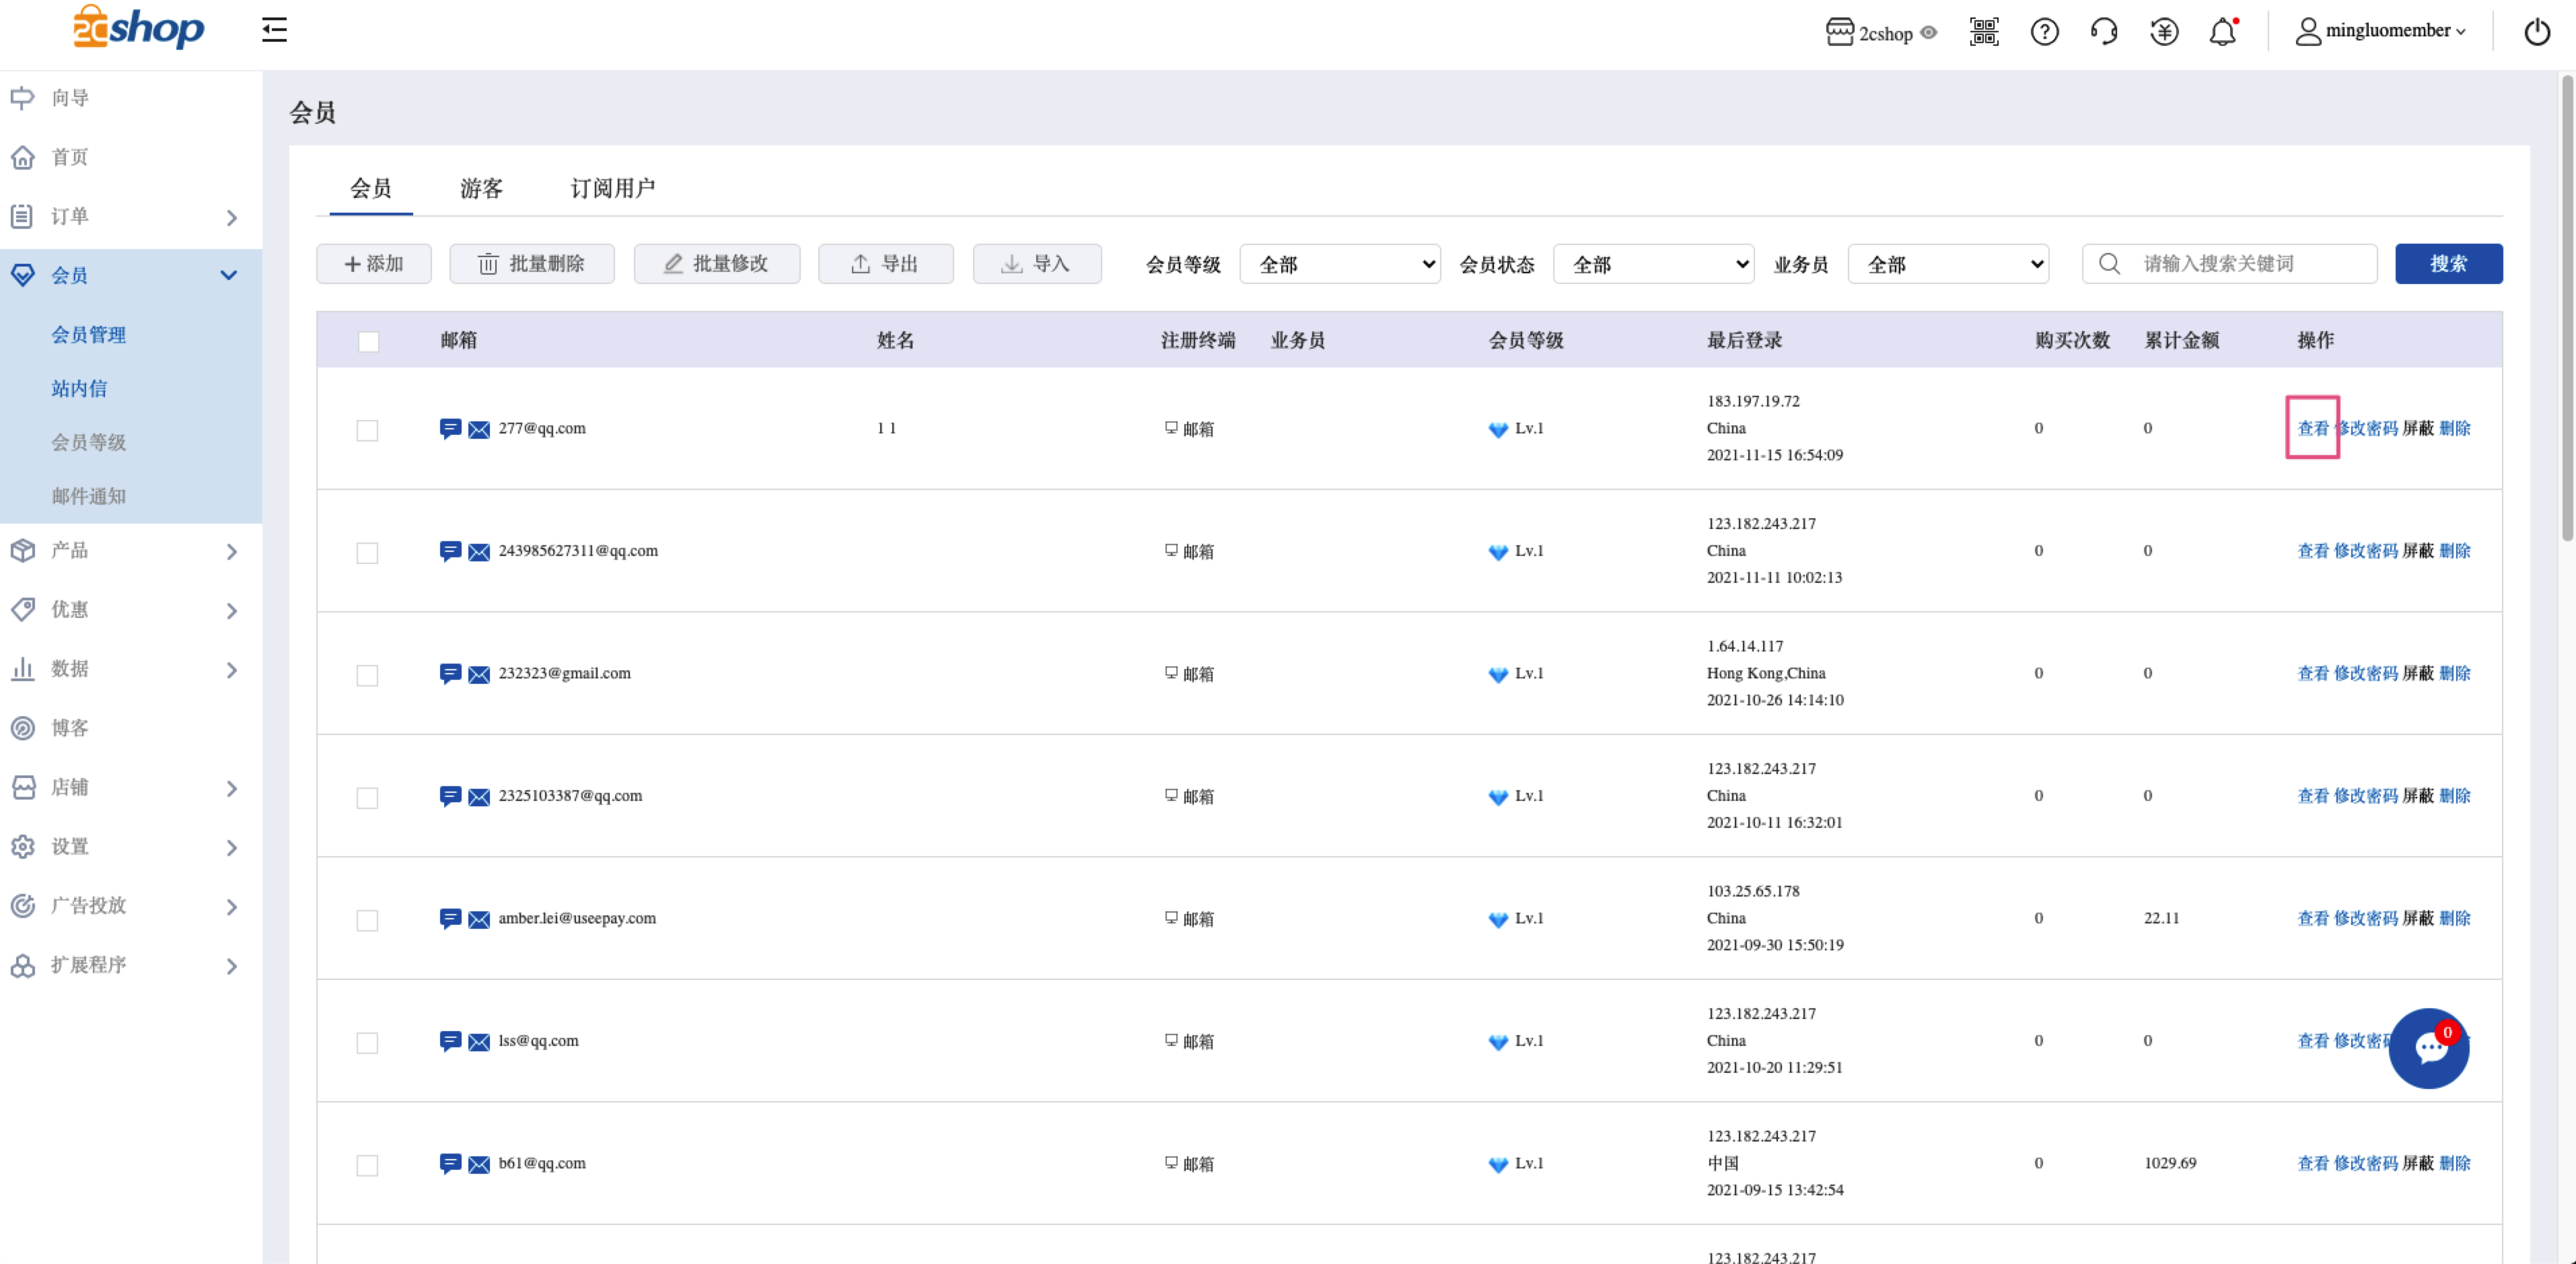Image resolution: width=2576 pixels, height=1264 pixels.
Task: Check the row checkbox for 2325103387@qq.com
Action: point(367,798)
